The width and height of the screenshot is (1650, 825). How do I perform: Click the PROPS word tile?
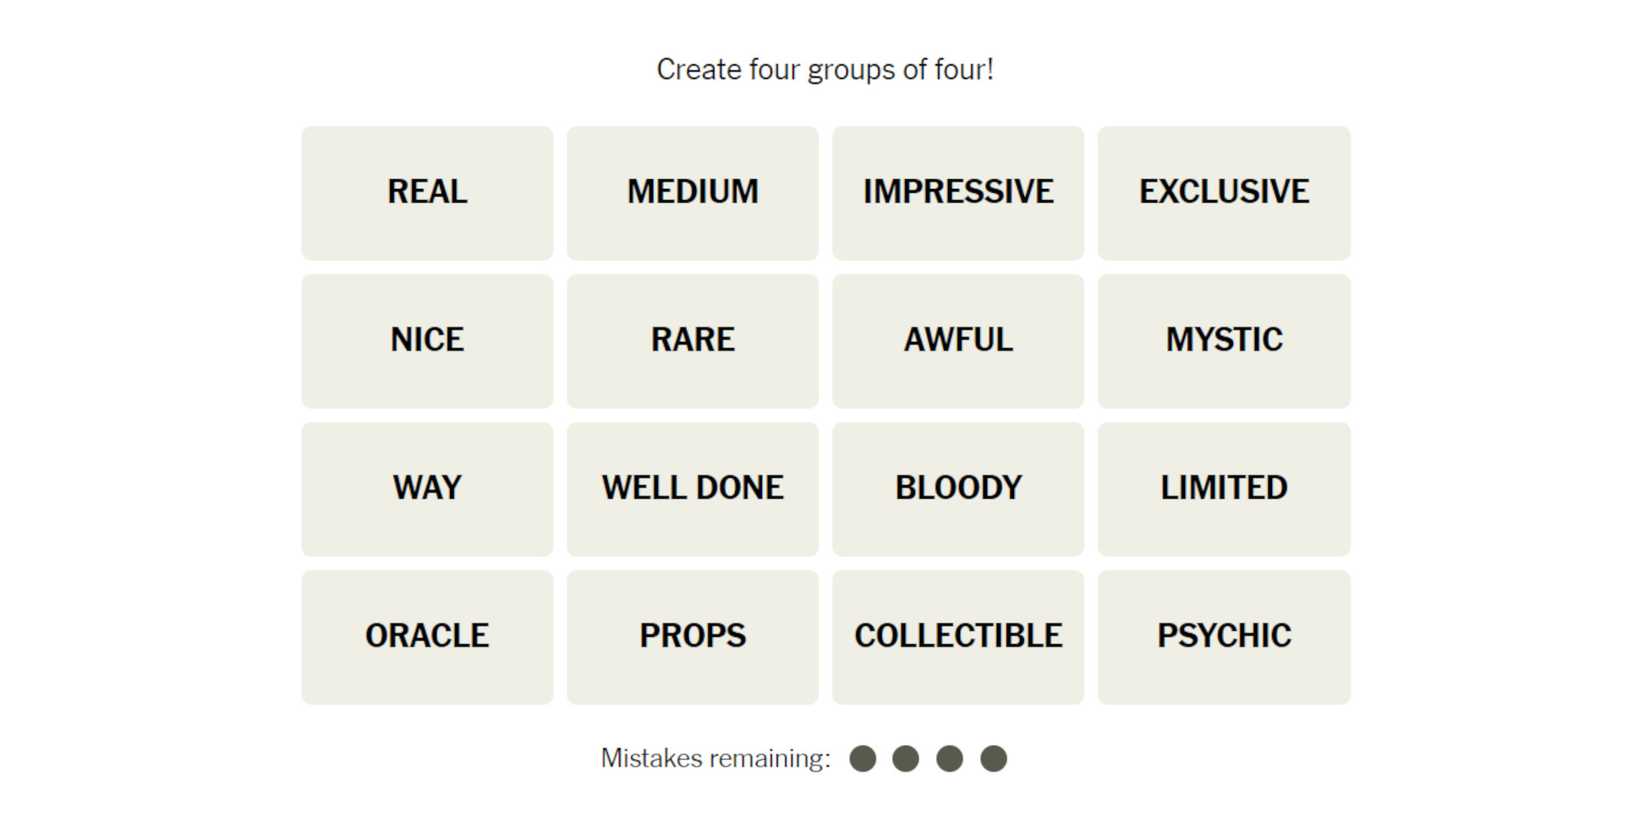pyautogui.click(x=692, y=636)
